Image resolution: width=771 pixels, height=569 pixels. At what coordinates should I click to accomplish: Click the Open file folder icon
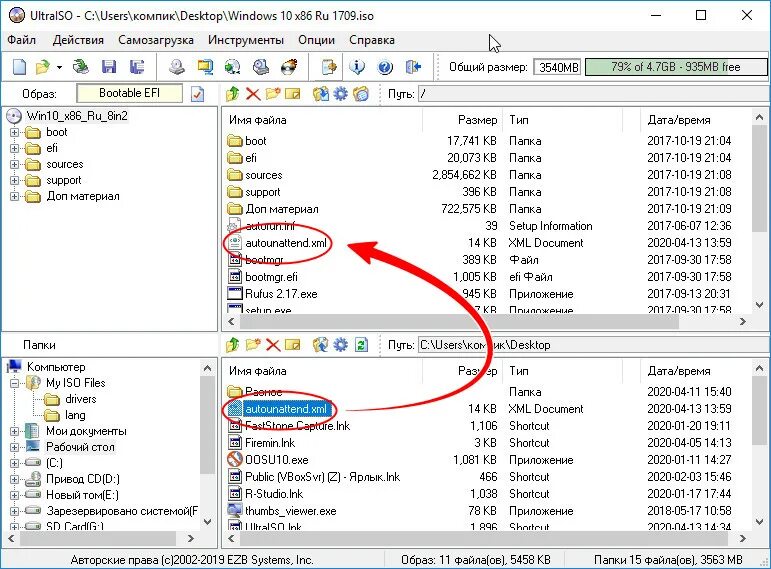click(x=43, y=67)
